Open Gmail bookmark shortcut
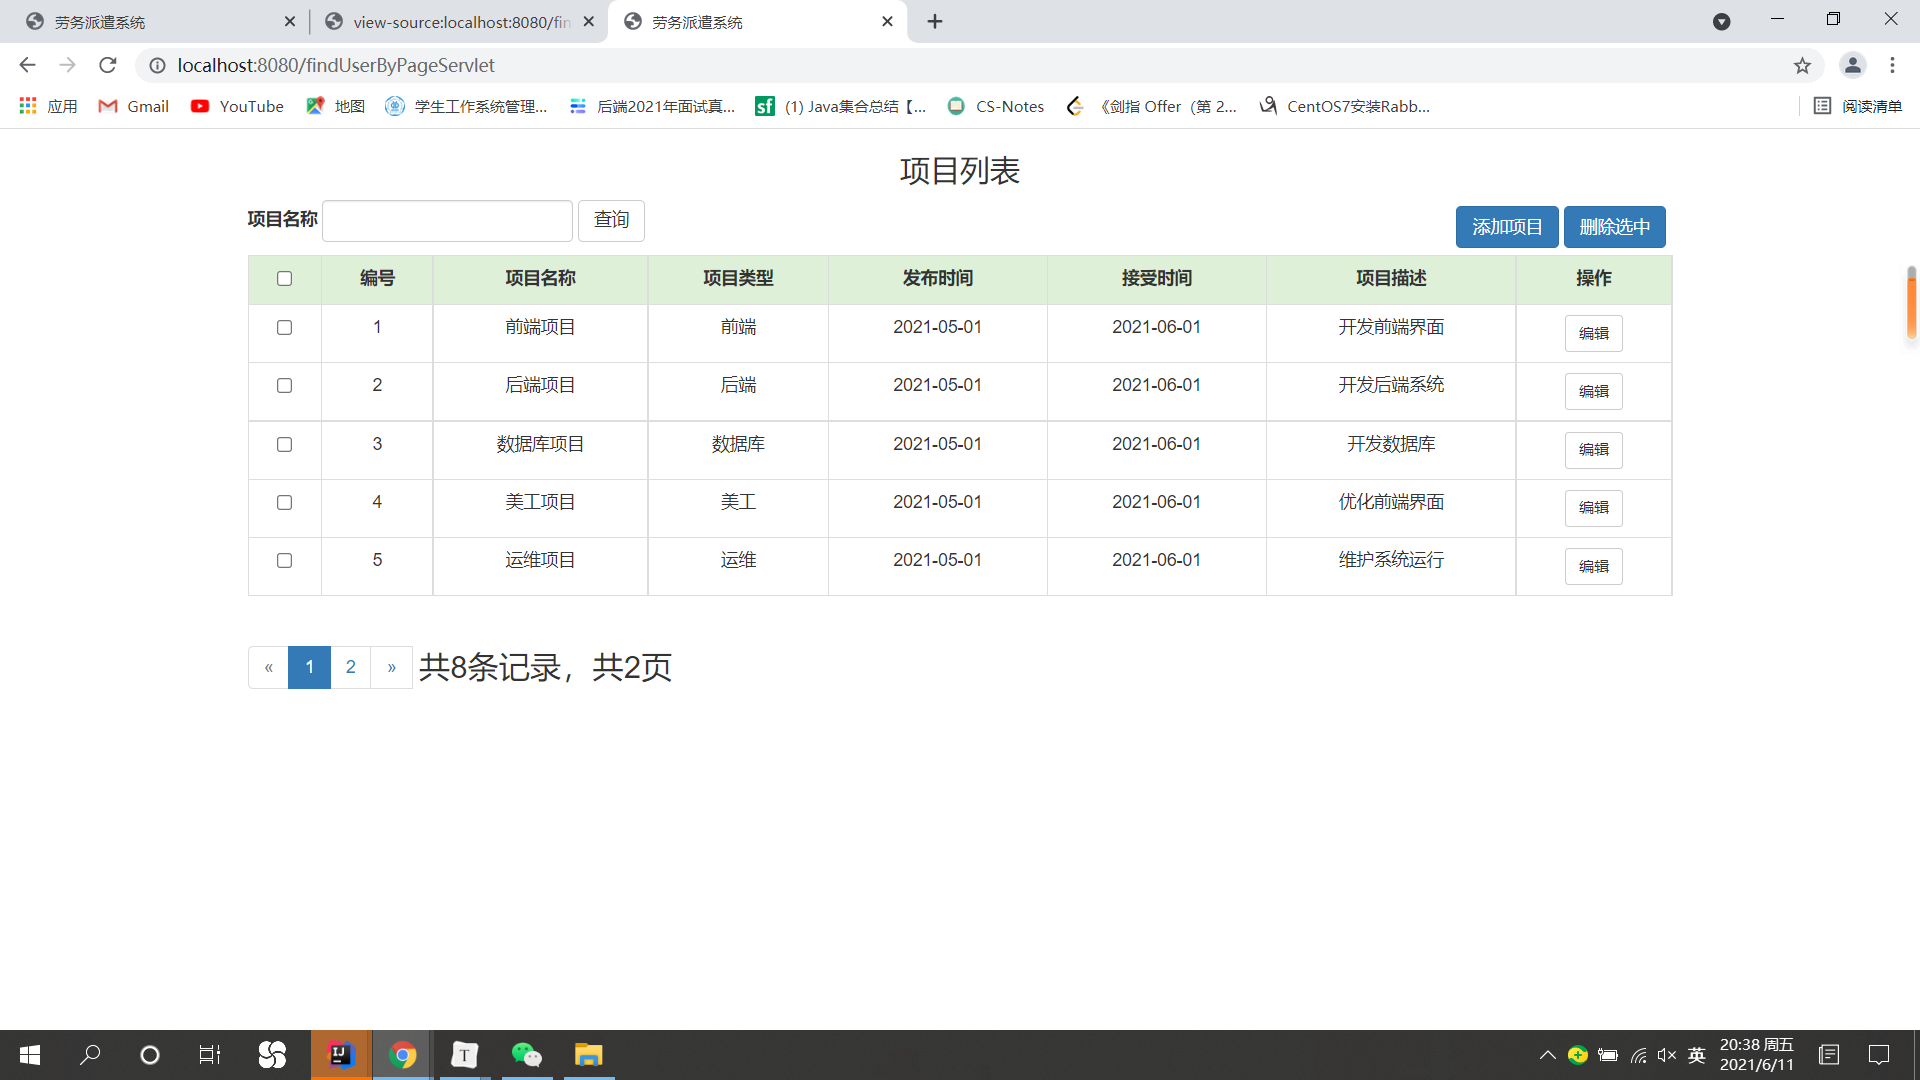Viewport: 1920px width, 1080px height. [x=134, y=106]
